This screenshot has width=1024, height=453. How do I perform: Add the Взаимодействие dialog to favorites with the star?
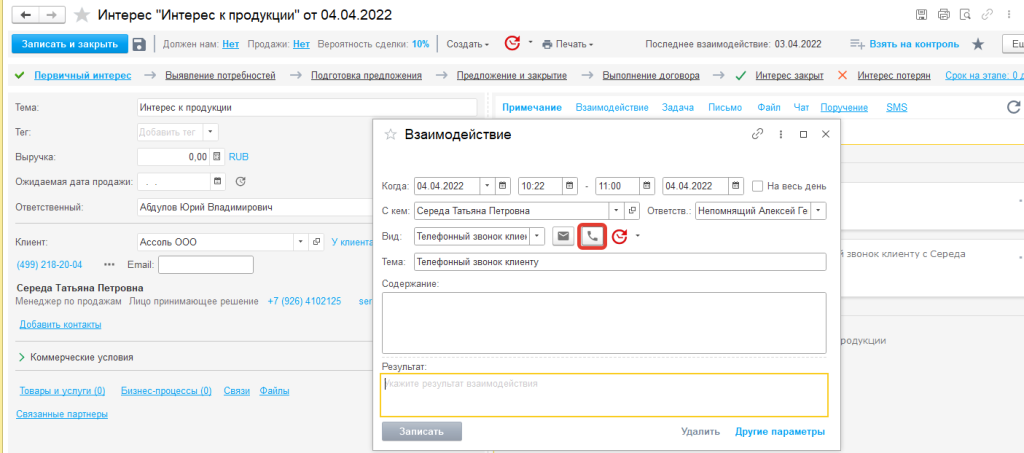391,134
